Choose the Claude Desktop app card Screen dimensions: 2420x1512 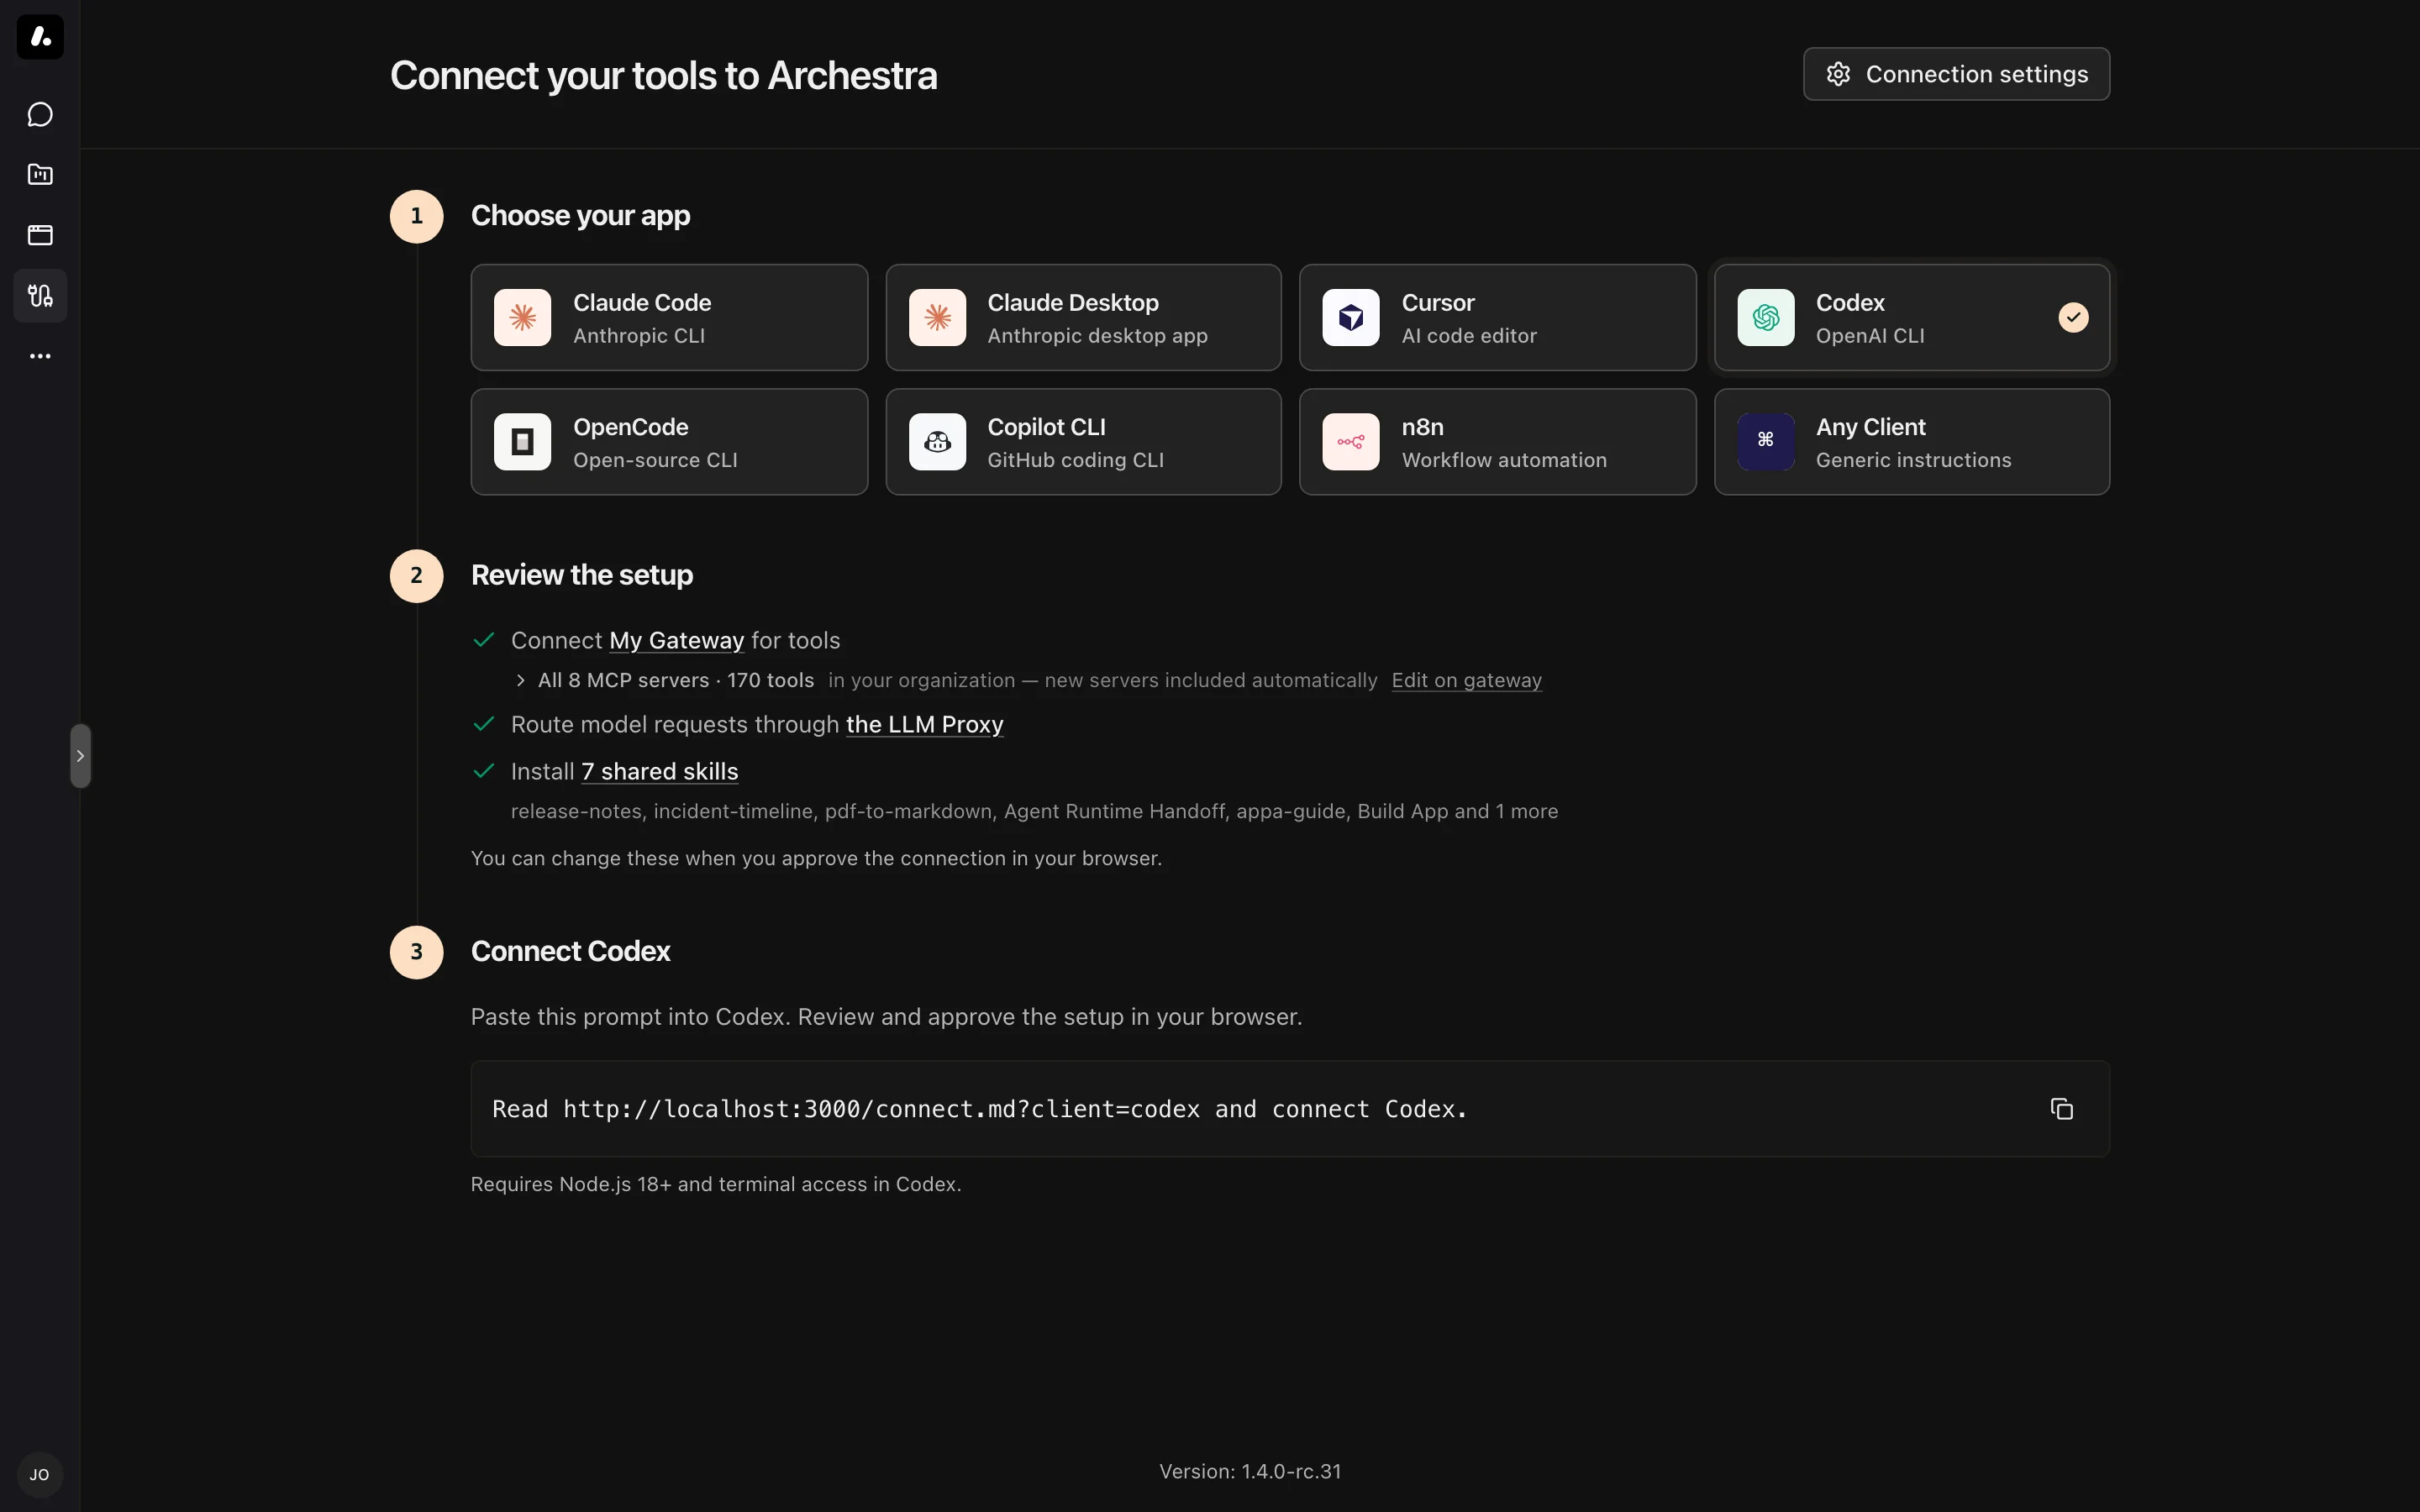(x=1083, y=317)
